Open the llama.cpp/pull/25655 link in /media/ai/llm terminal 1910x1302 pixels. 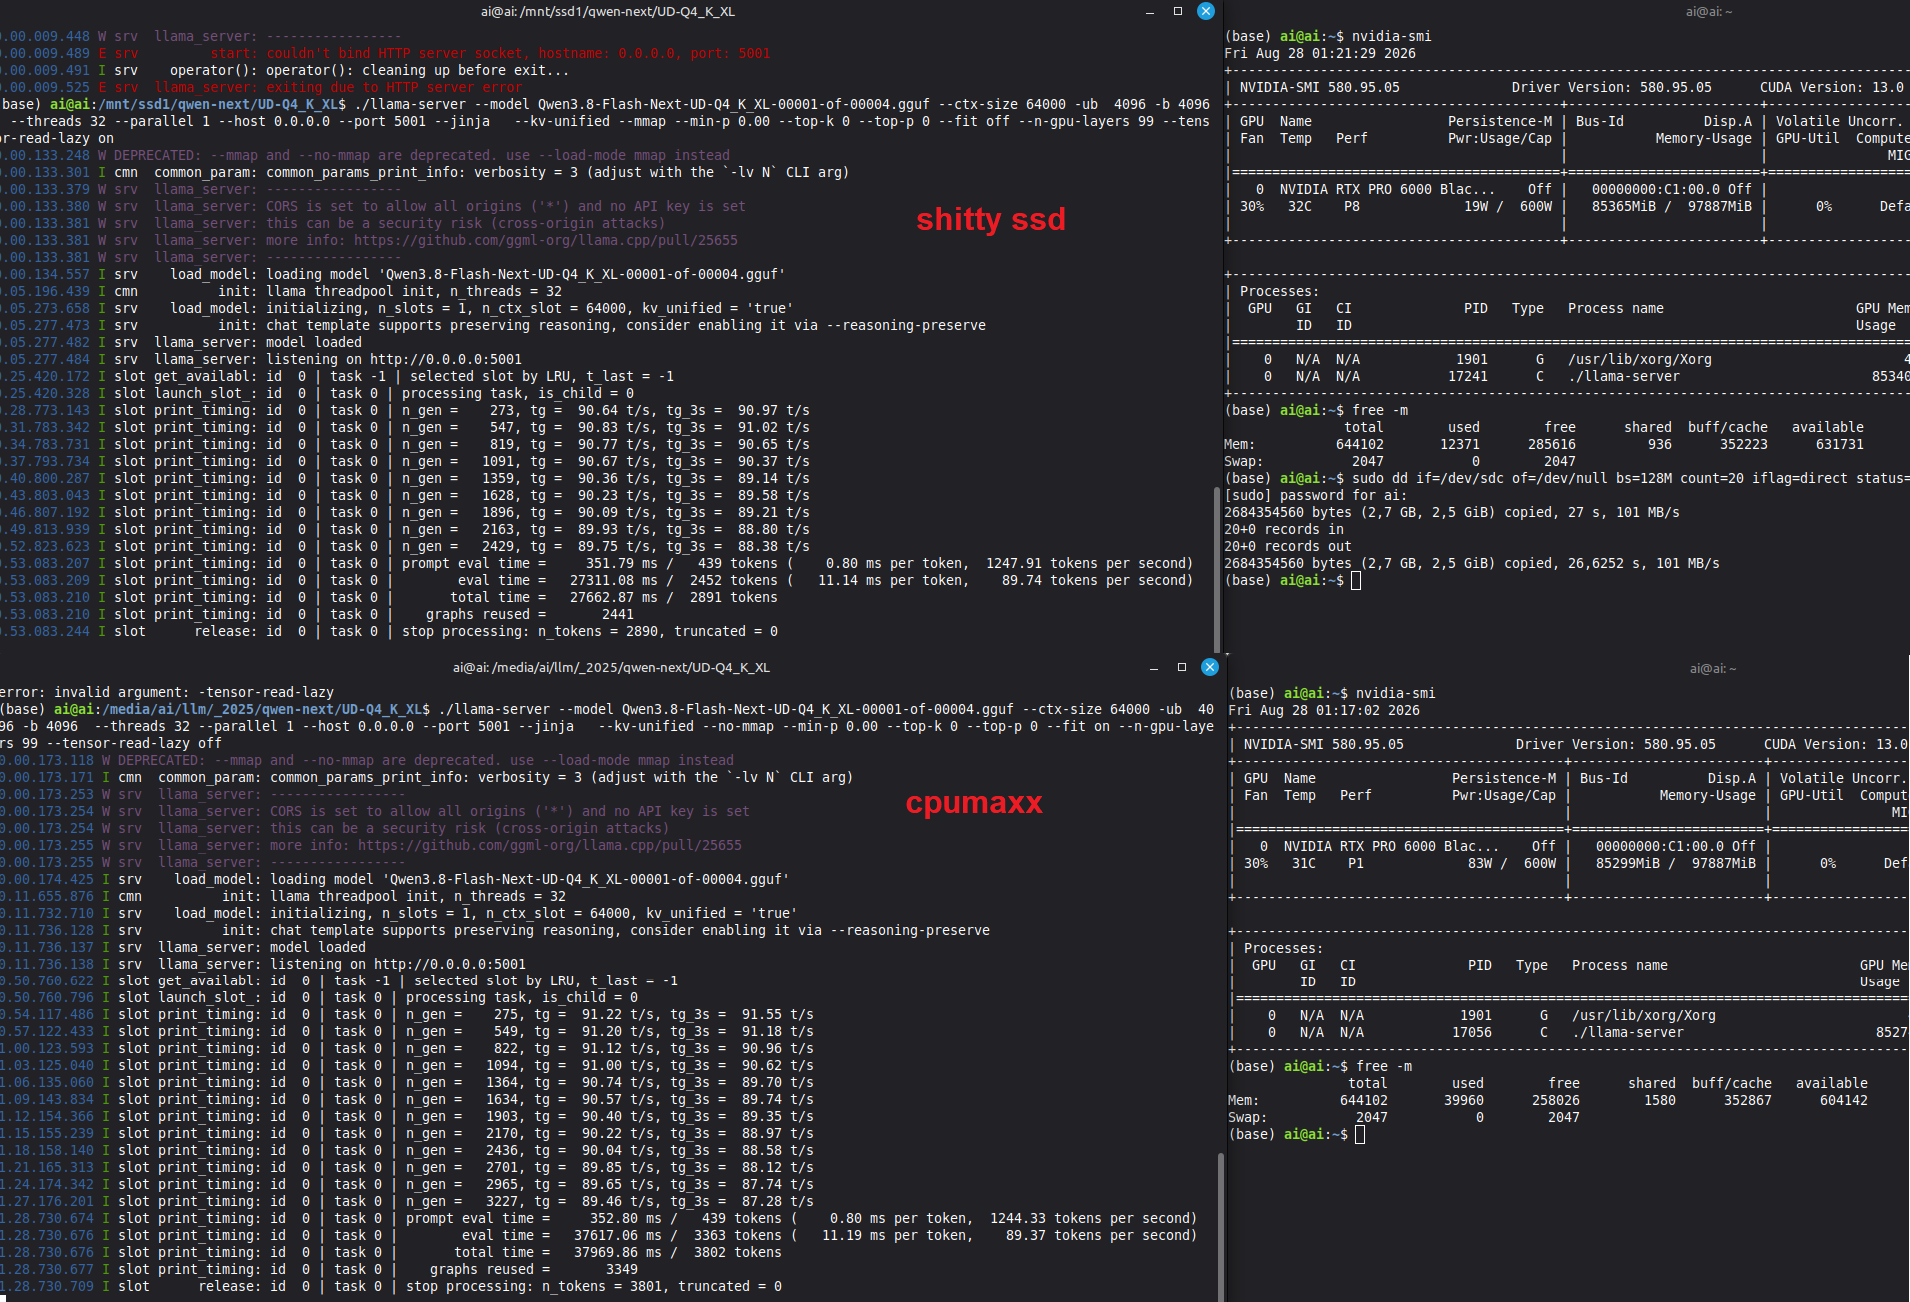click(550, 845)
